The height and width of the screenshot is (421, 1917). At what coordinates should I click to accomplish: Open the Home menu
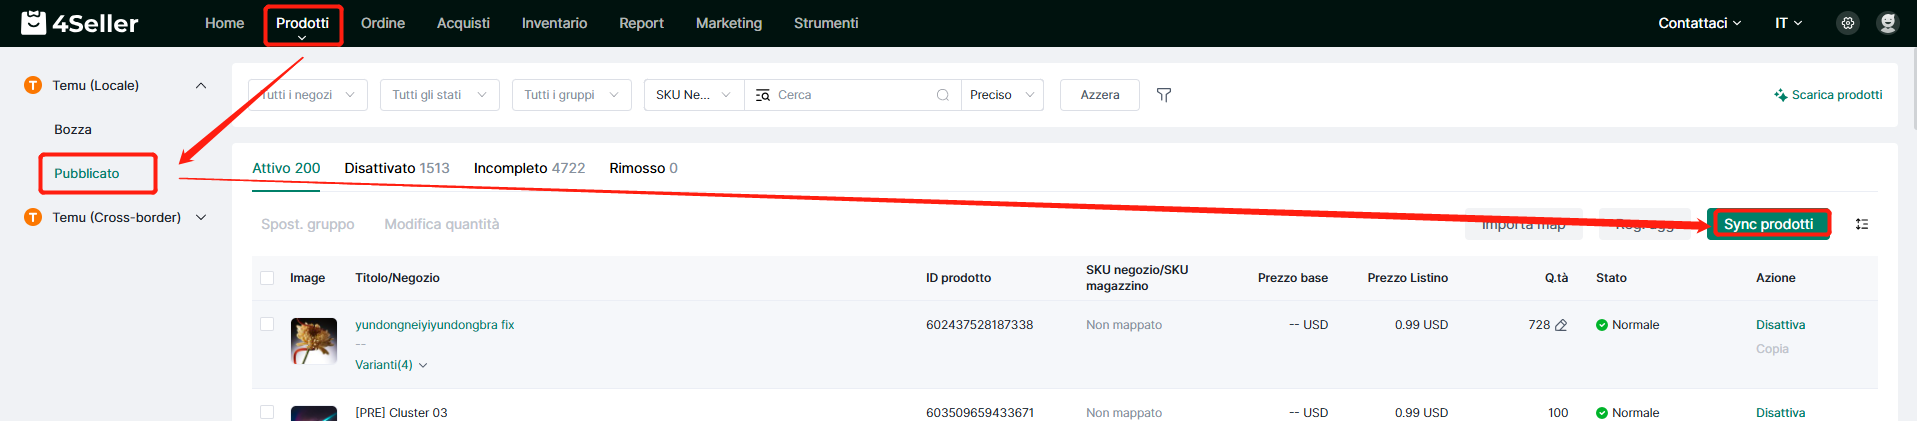coord(224,23)
